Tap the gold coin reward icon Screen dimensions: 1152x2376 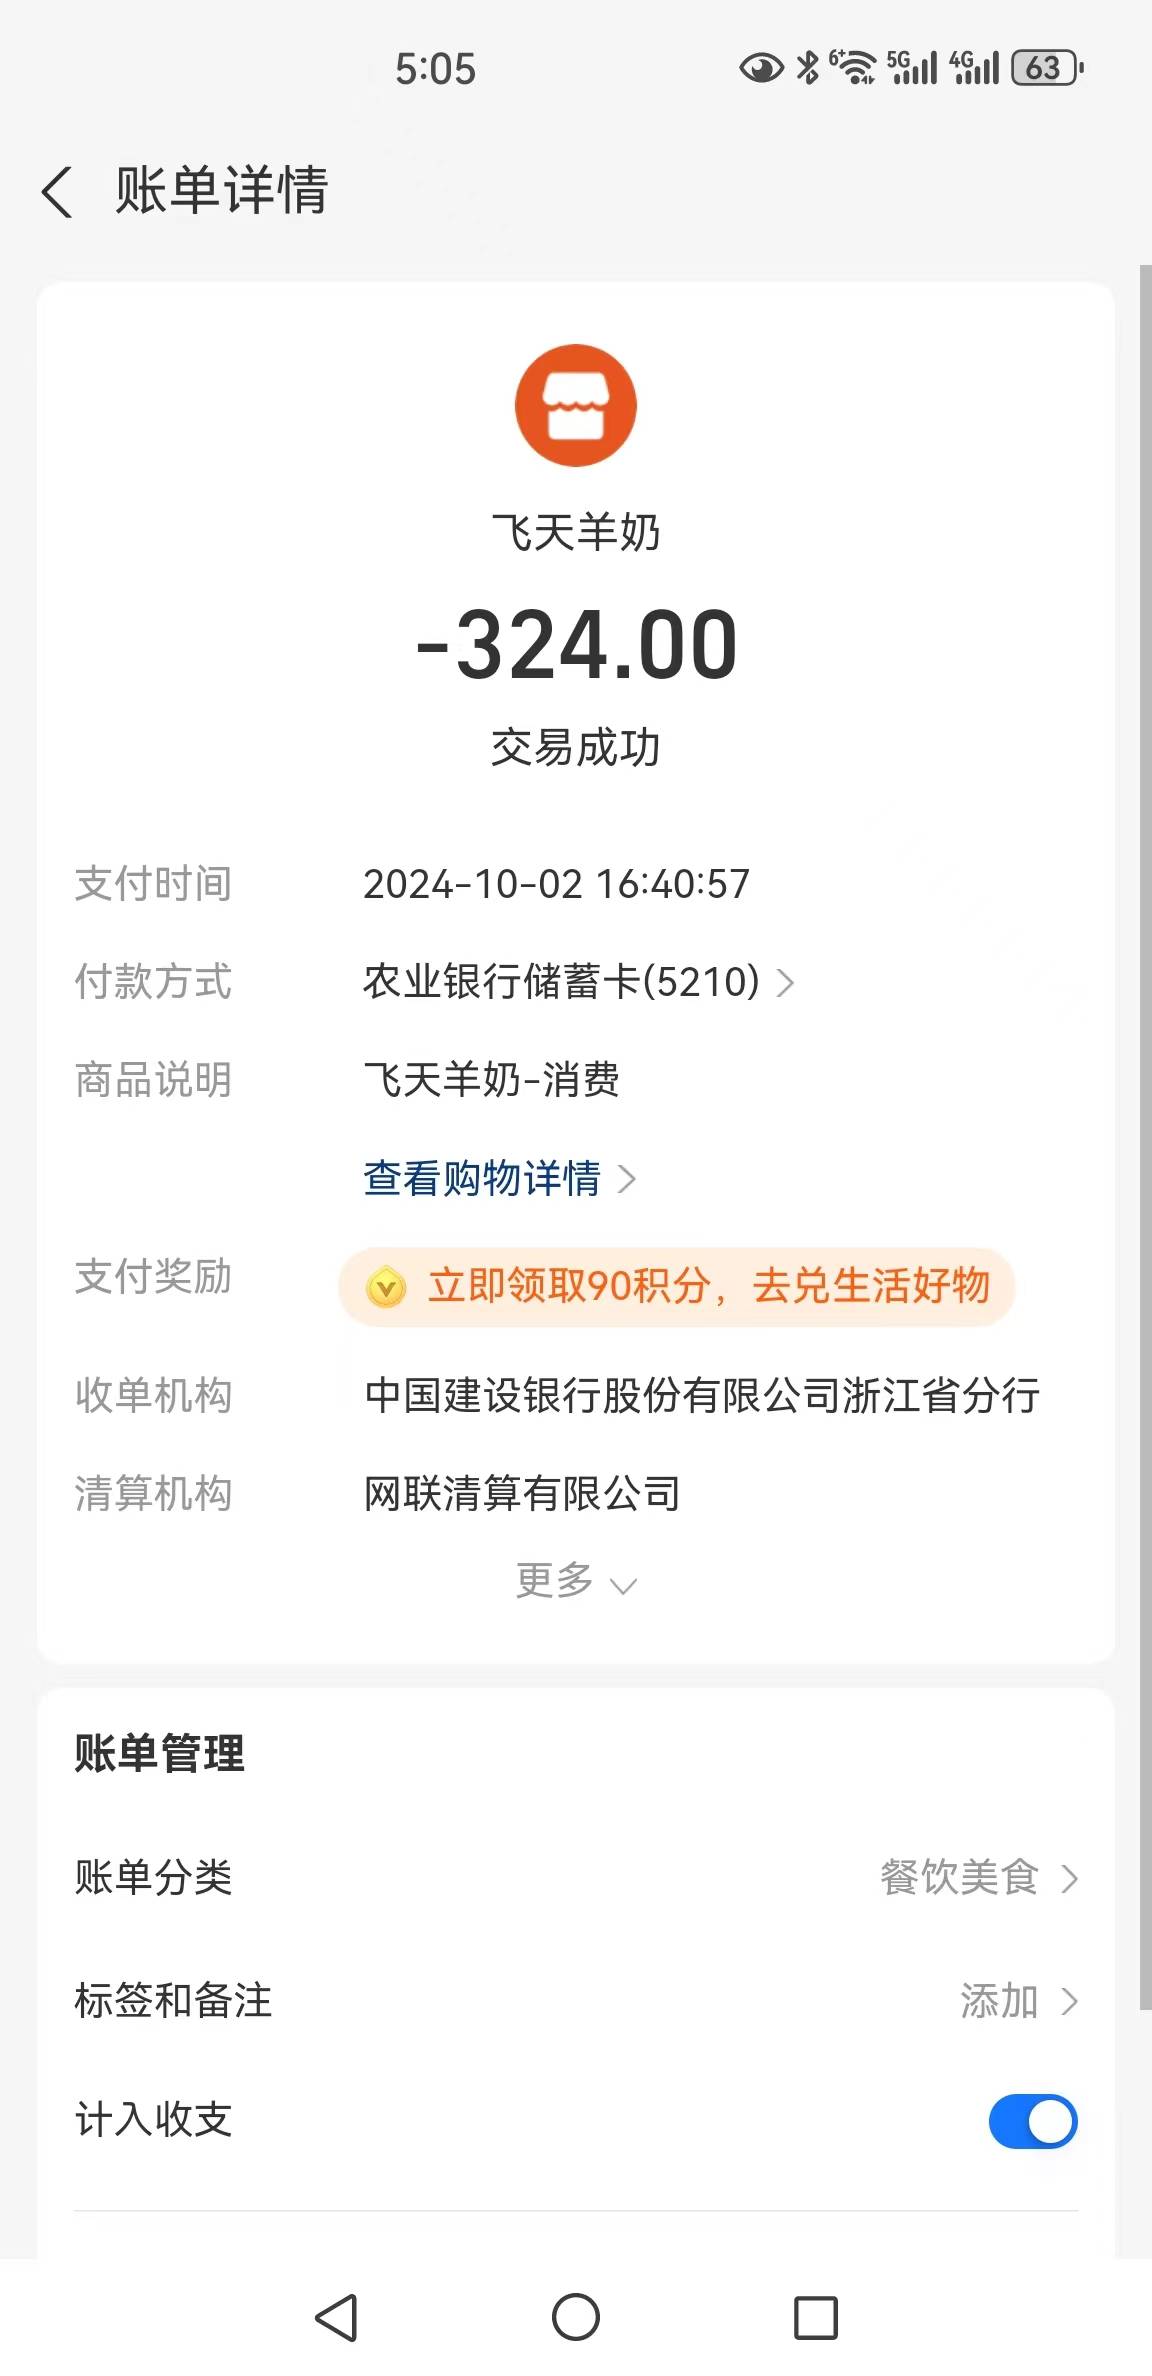tap(386, 1287)
